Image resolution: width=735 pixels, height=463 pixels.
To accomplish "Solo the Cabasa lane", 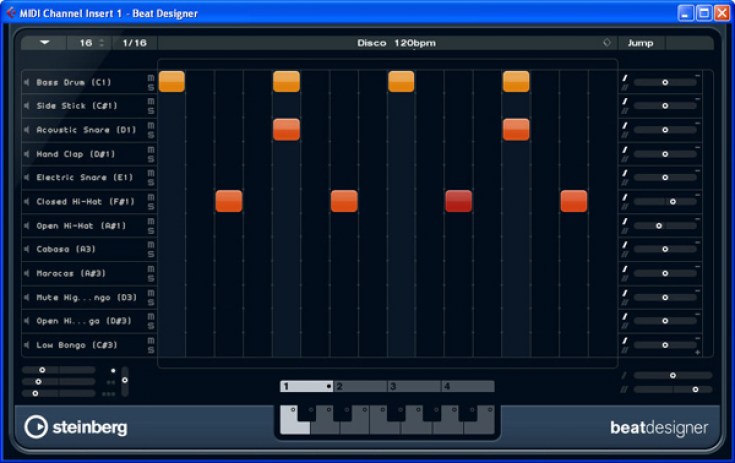I will pyautogui.click(x=151, y=254).
